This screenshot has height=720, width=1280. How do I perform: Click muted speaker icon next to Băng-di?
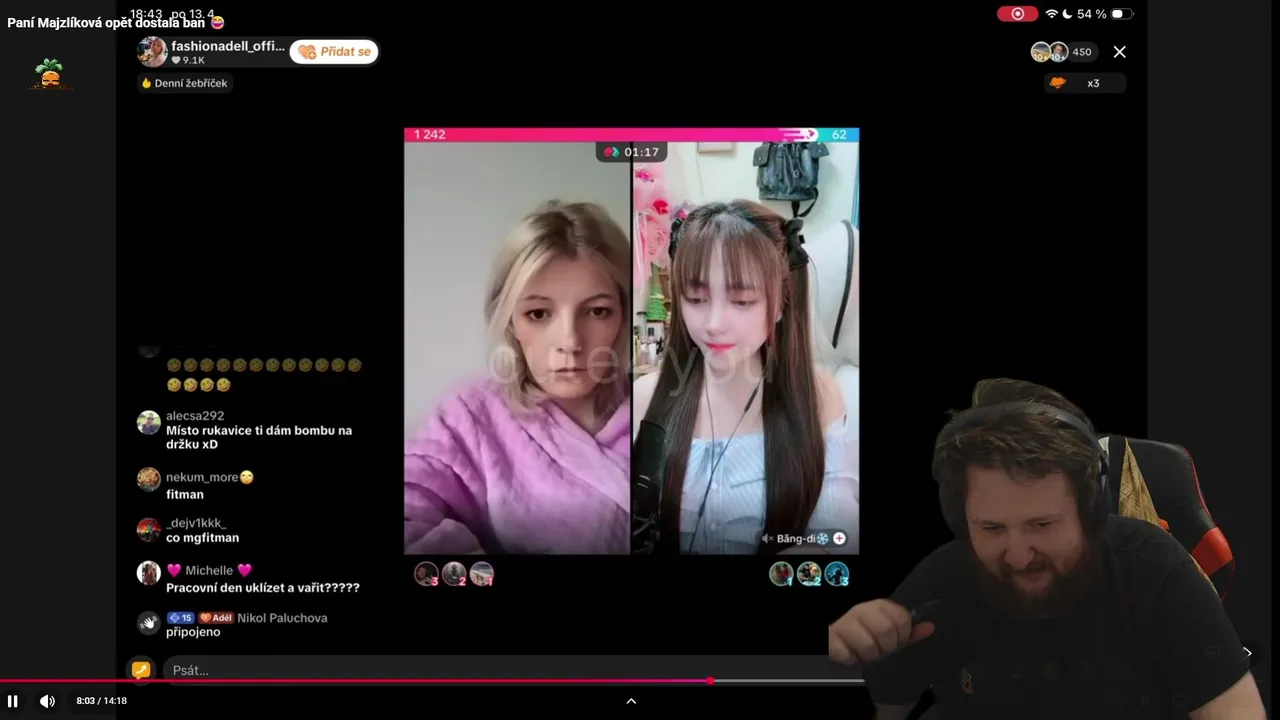pos(767,538)
